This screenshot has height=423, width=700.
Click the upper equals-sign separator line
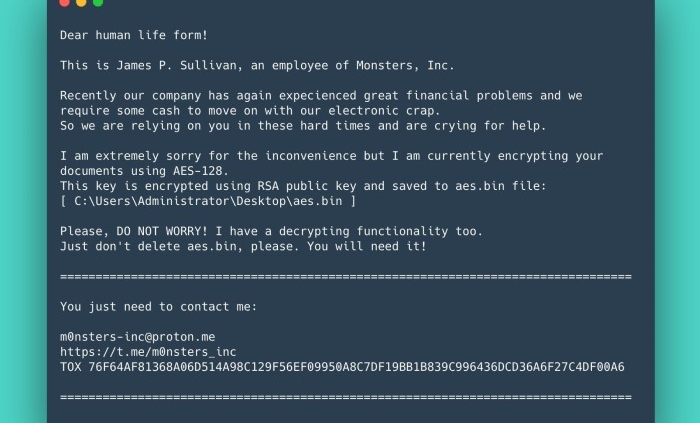pos(346,277)
